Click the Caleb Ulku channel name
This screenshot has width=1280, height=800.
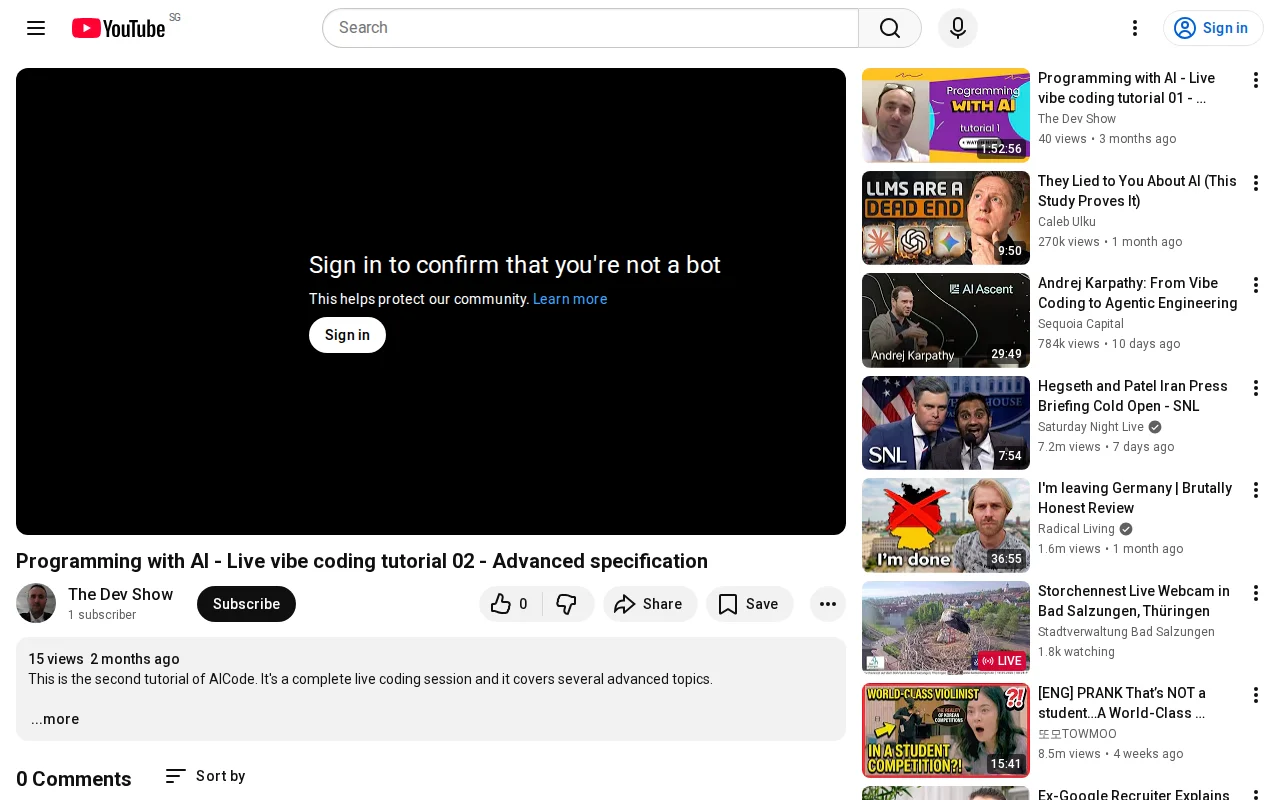(1067, 222)
